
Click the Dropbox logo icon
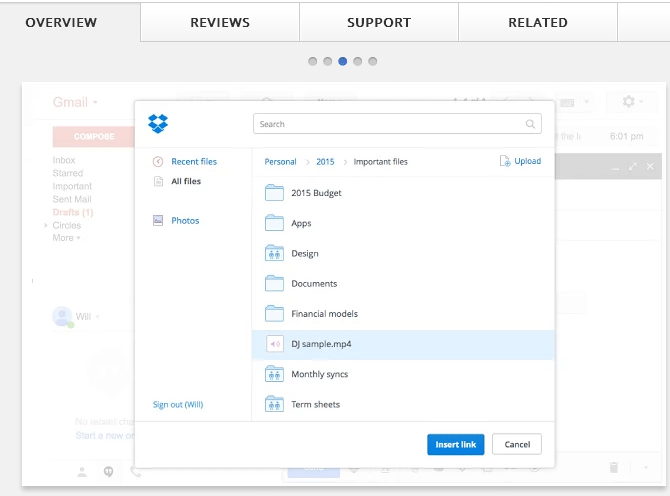click(158, 123)
